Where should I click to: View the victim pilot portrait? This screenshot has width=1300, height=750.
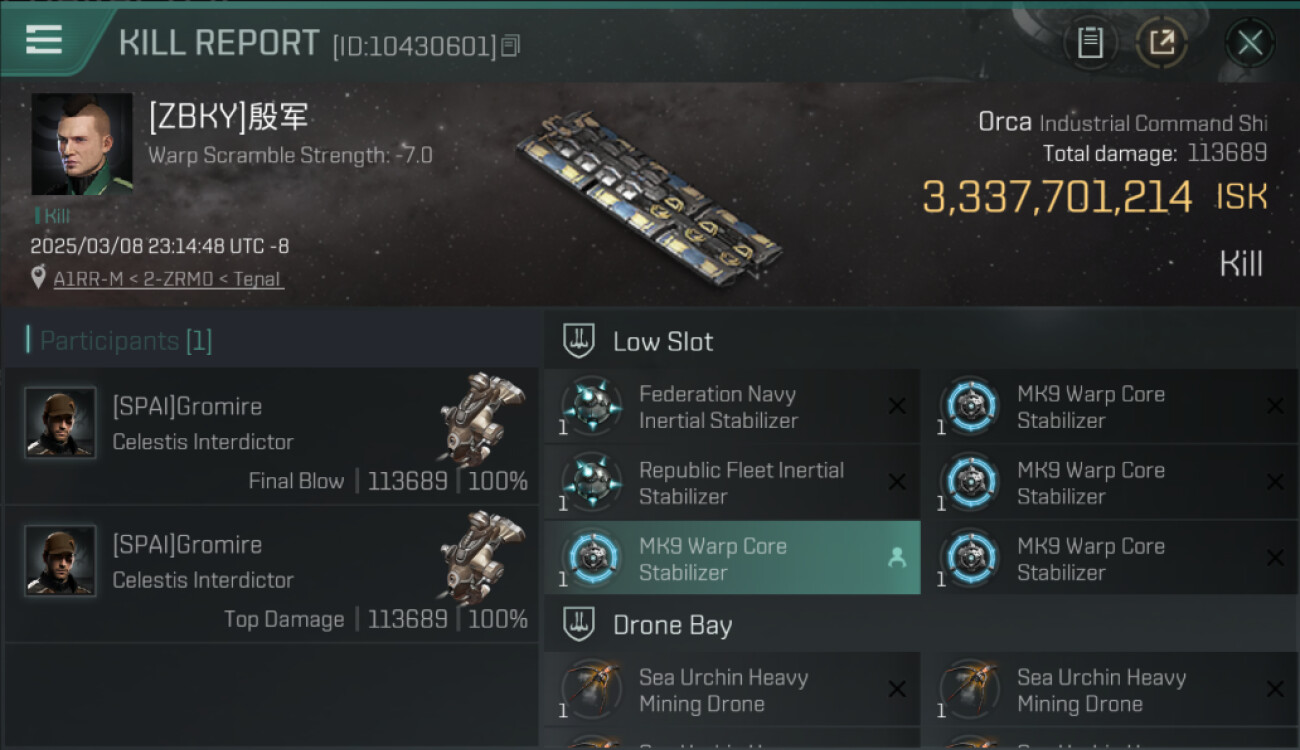tap(82, 144)
